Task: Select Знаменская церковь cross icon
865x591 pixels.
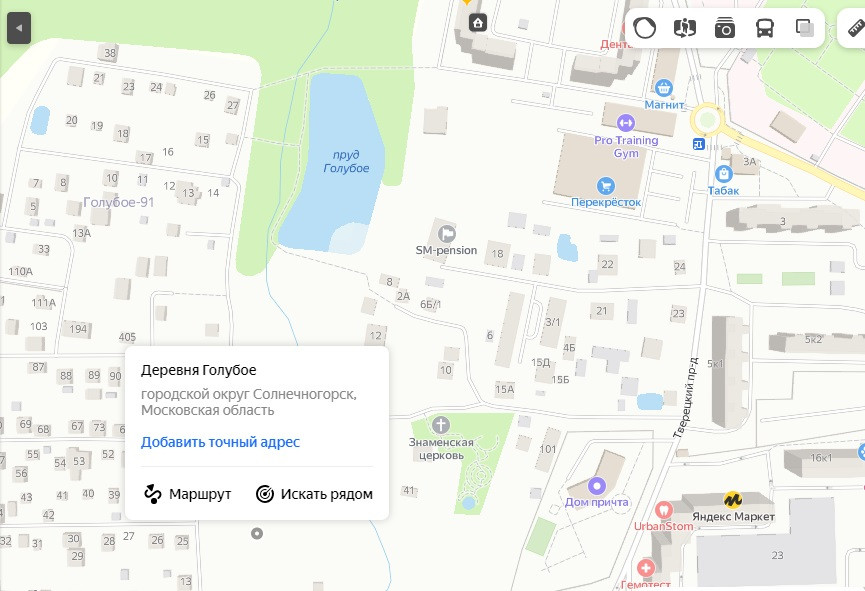Action: [x=440, y=425]
